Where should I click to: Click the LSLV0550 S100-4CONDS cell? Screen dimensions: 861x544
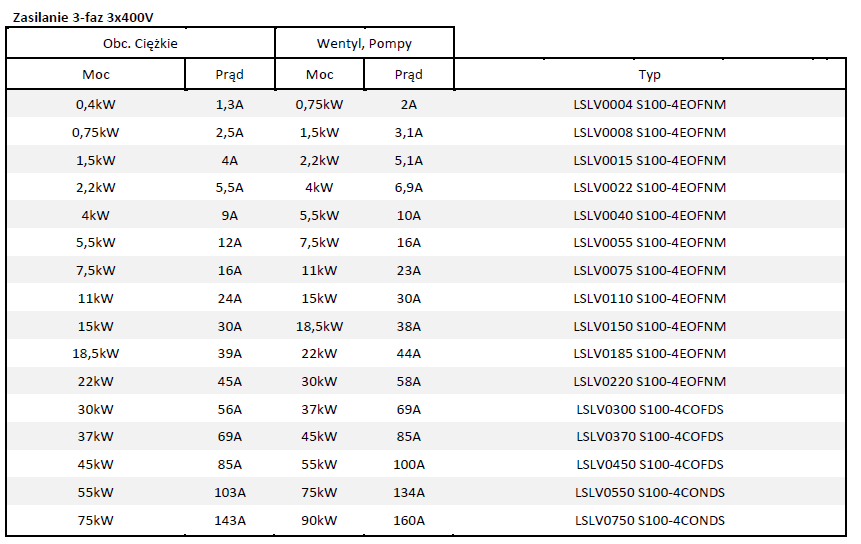650,492
